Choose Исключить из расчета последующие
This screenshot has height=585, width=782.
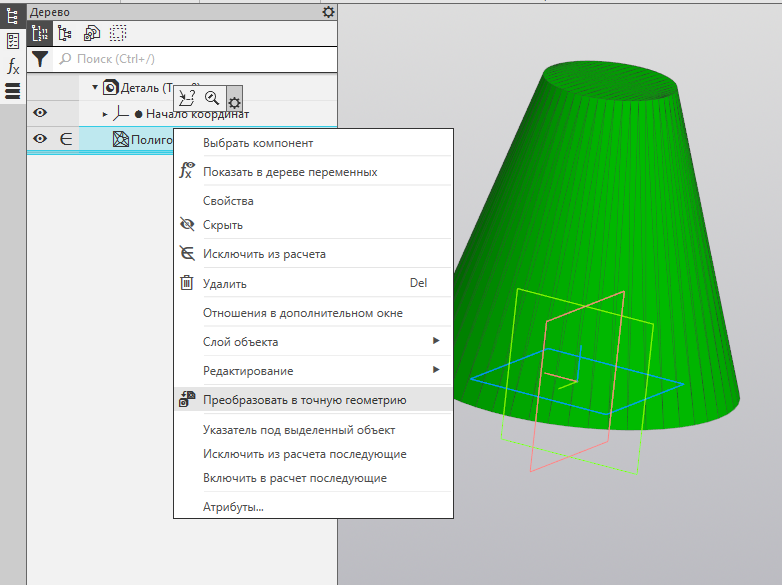pyautogui.click(x=313, y=454)
